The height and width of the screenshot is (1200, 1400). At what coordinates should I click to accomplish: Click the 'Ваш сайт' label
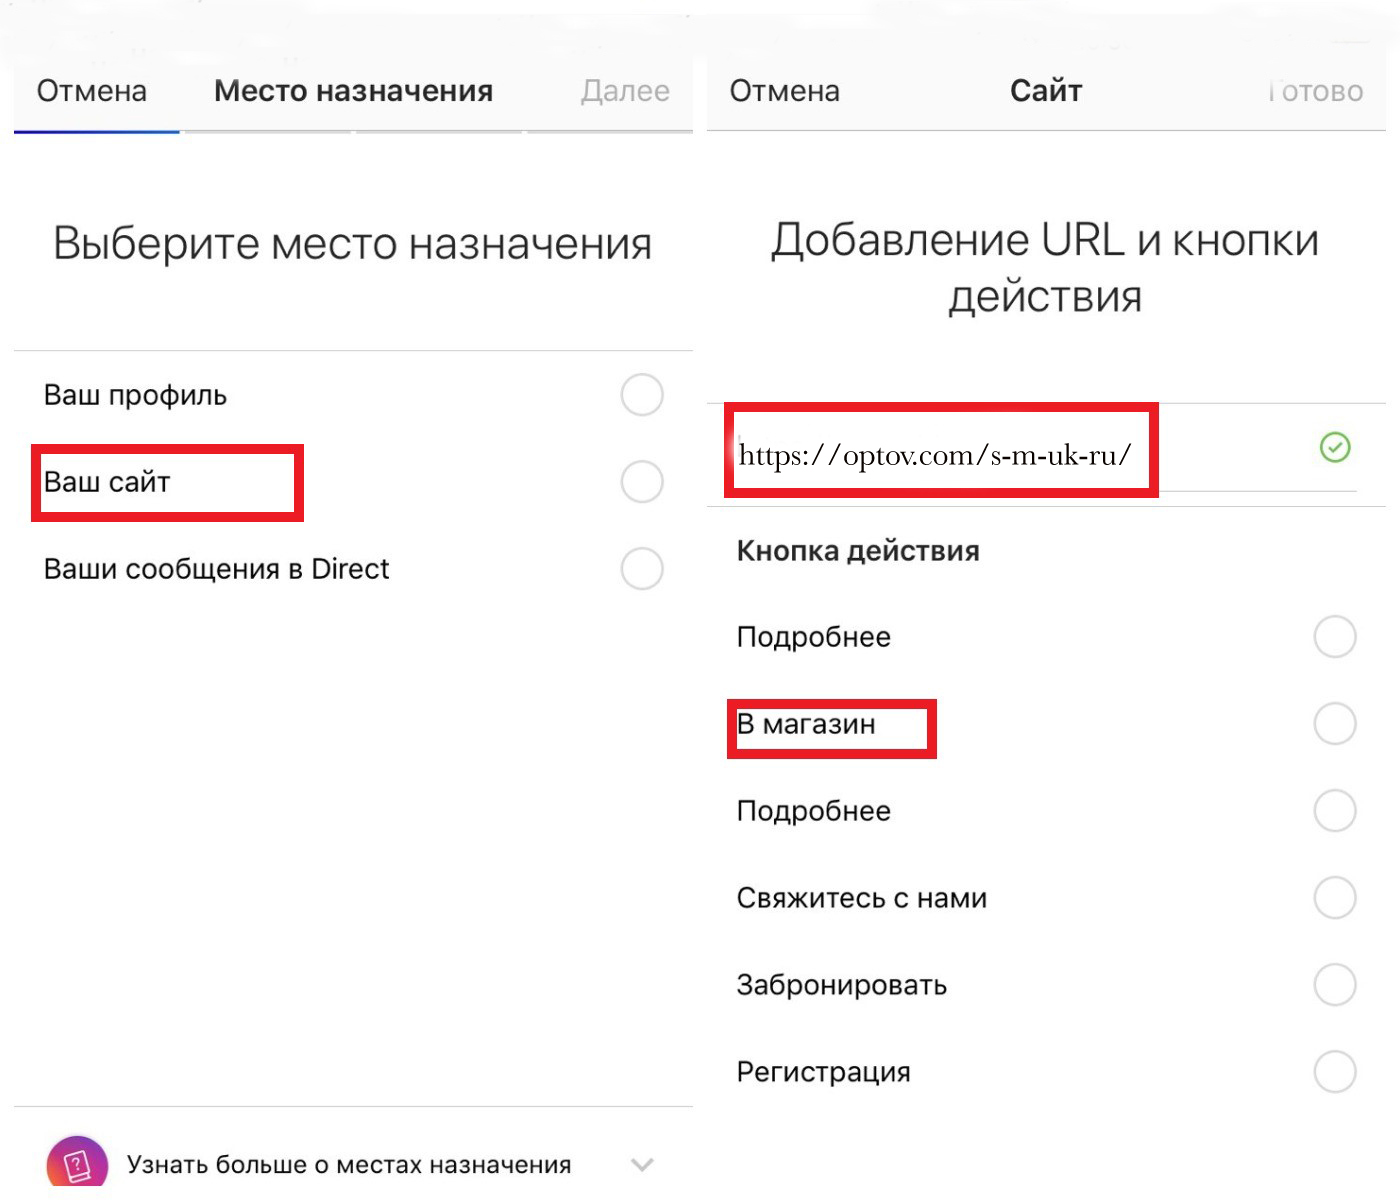(x=107, y=482)
